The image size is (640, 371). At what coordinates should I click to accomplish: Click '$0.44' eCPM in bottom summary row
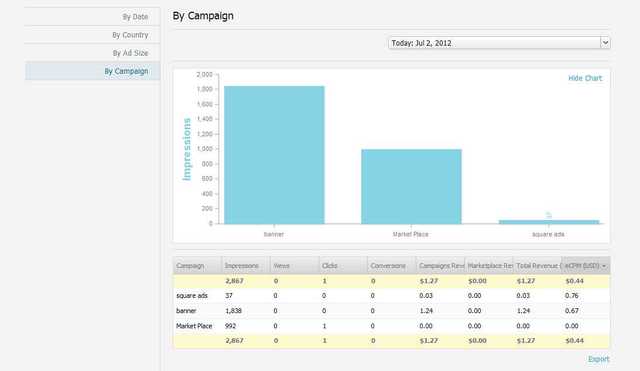(x=574, y=340)
